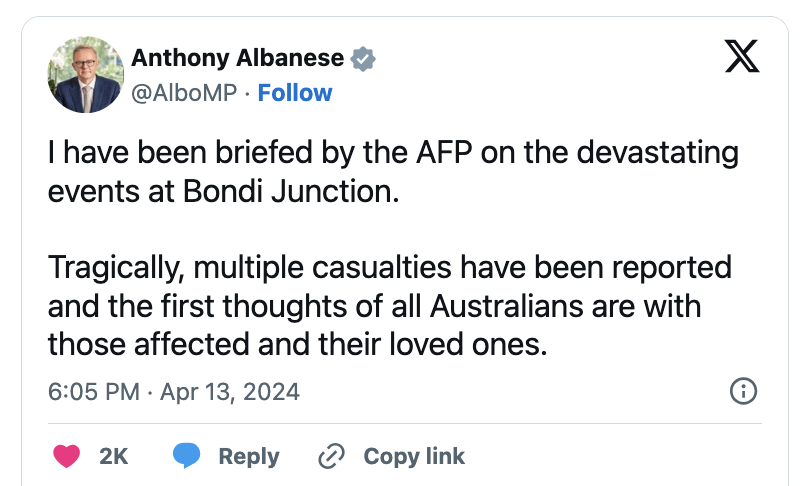
Task: Click the blue speech bubble icon
Action: click(187, 456)
